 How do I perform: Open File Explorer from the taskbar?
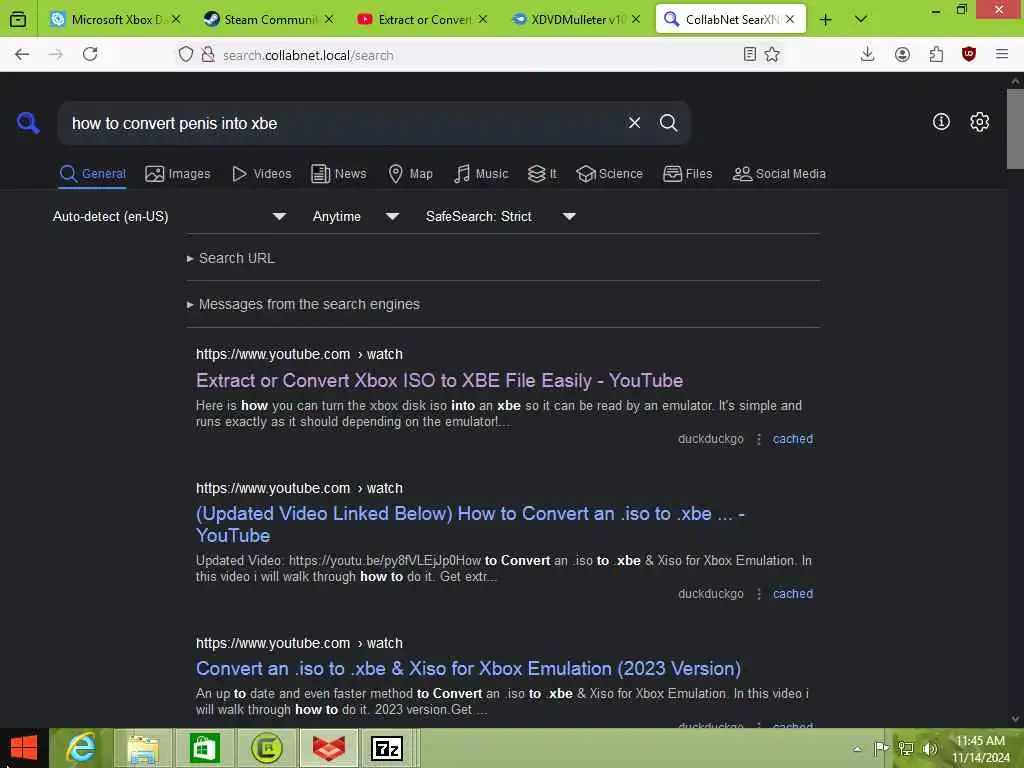(143, 748)
